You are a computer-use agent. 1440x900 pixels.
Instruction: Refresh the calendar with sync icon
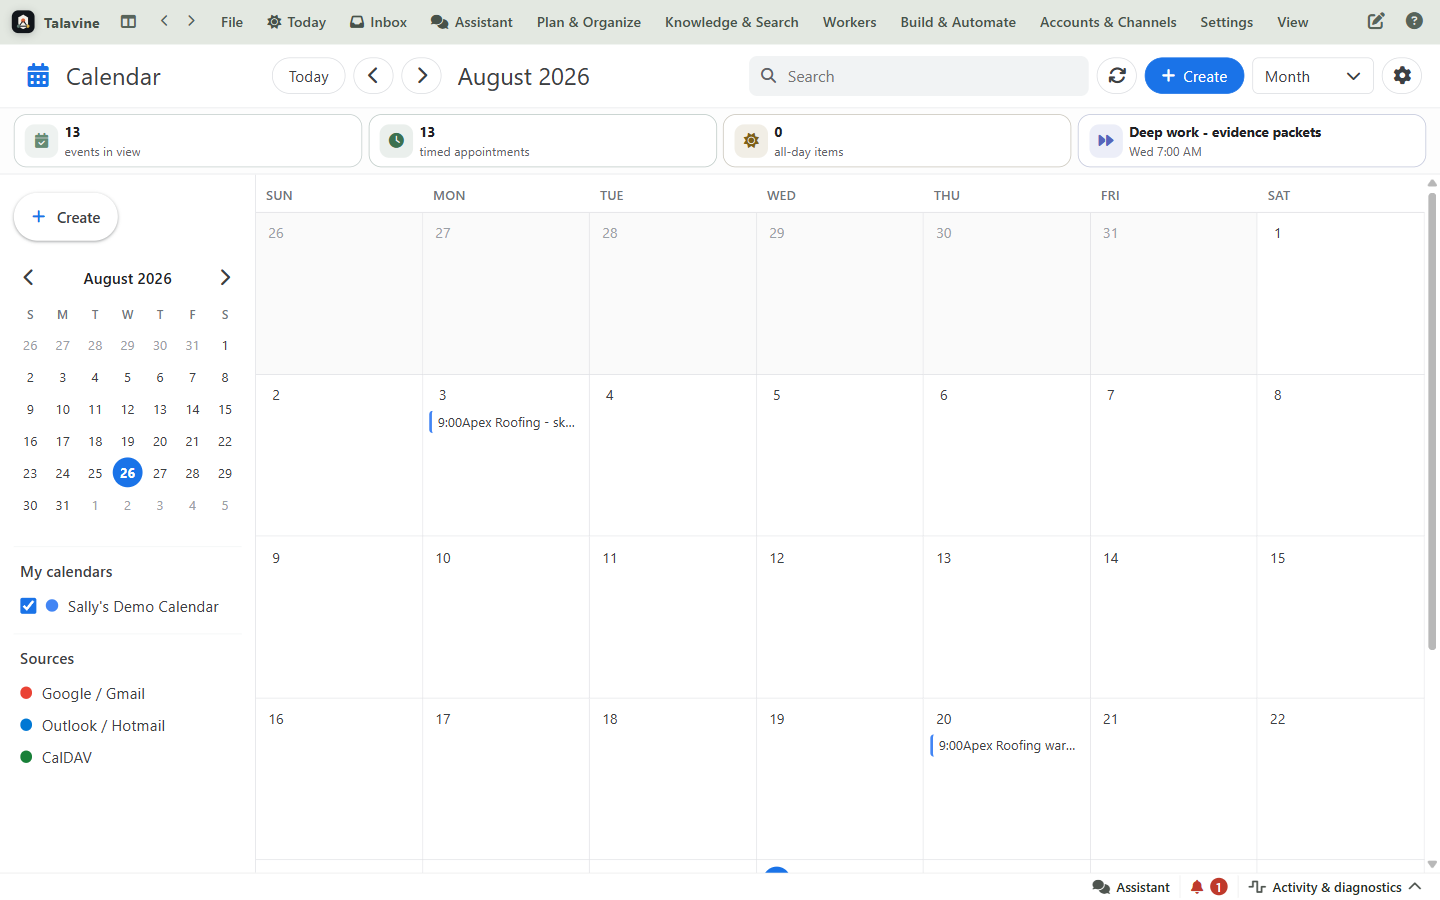click(1117, 76)
